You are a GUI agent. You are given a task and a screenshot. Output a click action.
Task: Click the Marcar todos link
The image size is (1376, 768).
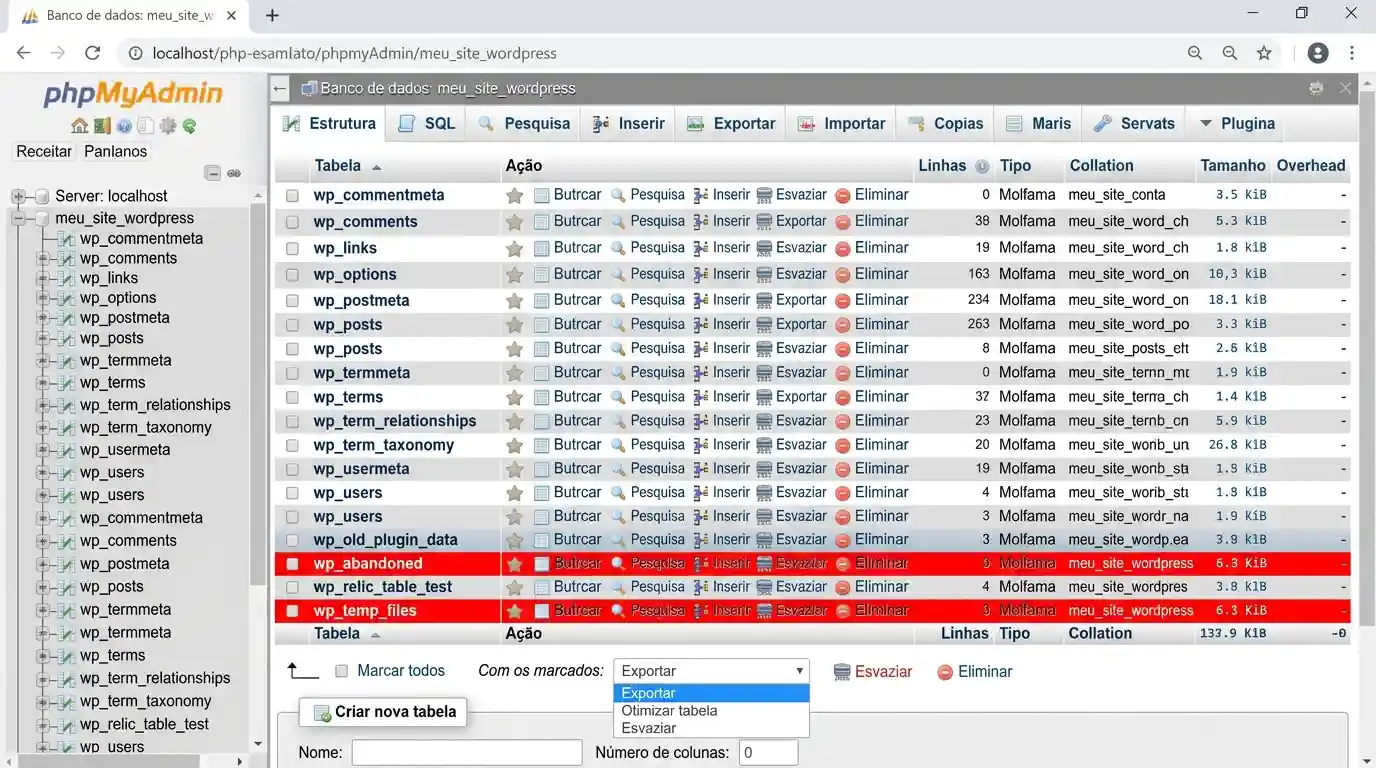click(401, 671)
